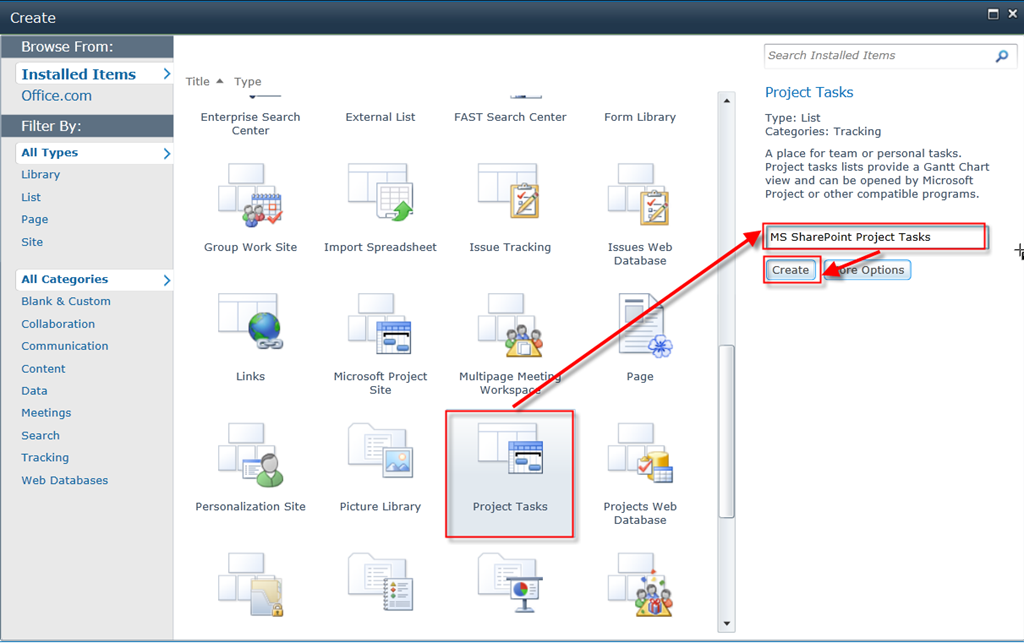Click the search magnifier icon
Viewport: 1024px width, 643px height.
pyautogui.click(x=1001, y=56)
